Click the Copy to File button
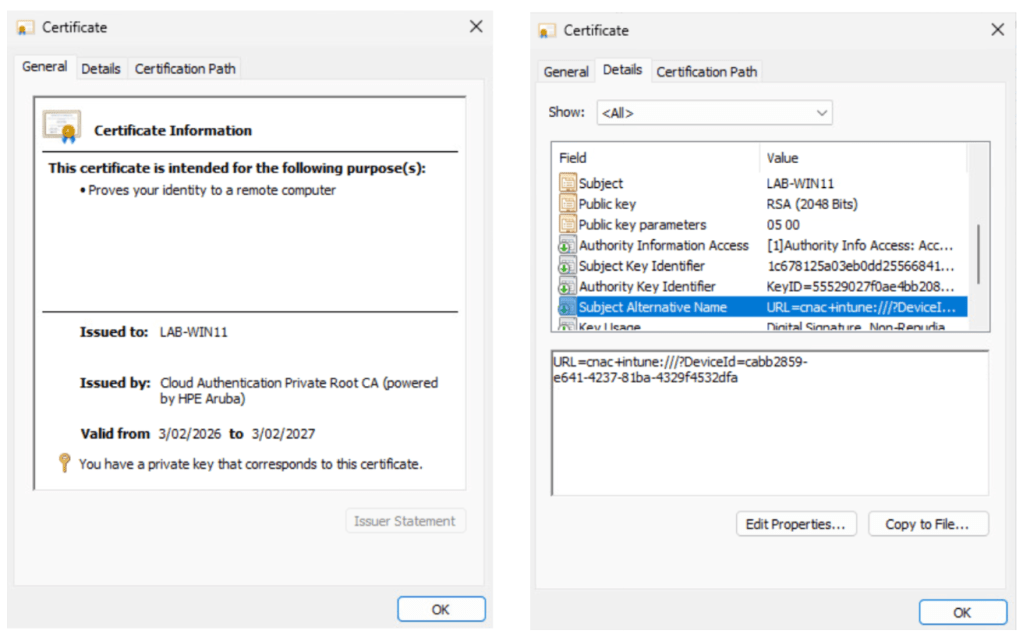 928,524
